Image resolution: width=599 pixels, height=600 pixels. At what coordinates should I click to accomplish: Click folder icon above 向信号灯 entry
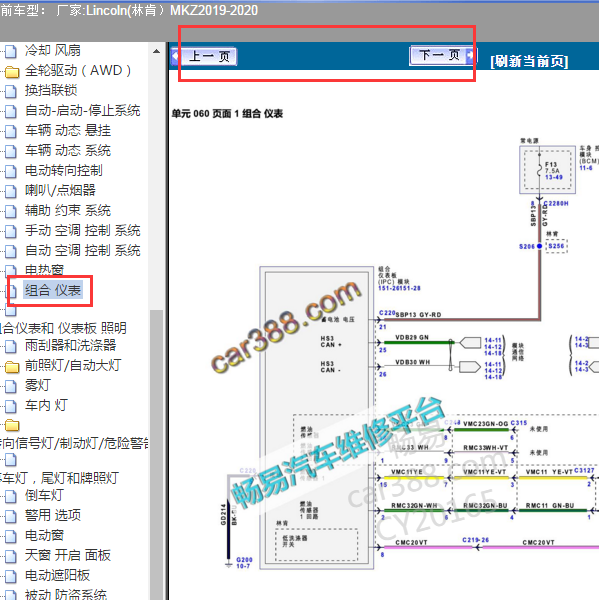pos(12,425)
